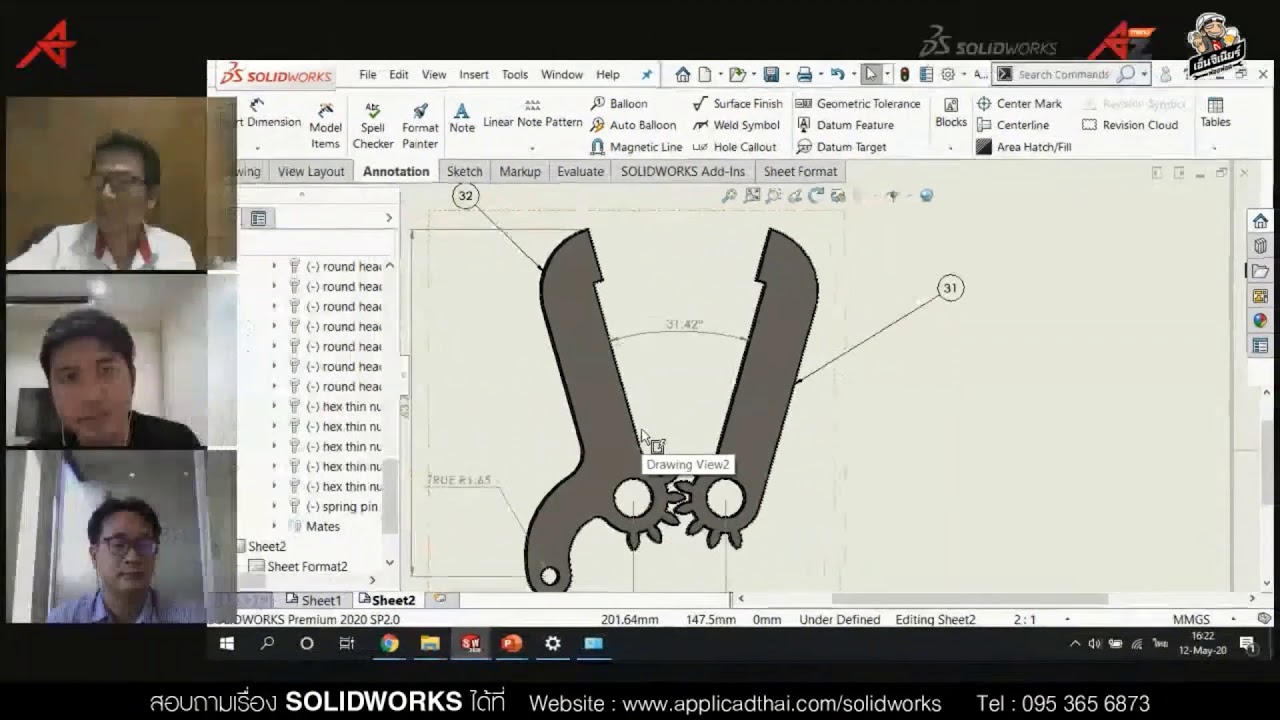Add a Centerline annotation
1280x720 pixels.
coord(1013,125)
